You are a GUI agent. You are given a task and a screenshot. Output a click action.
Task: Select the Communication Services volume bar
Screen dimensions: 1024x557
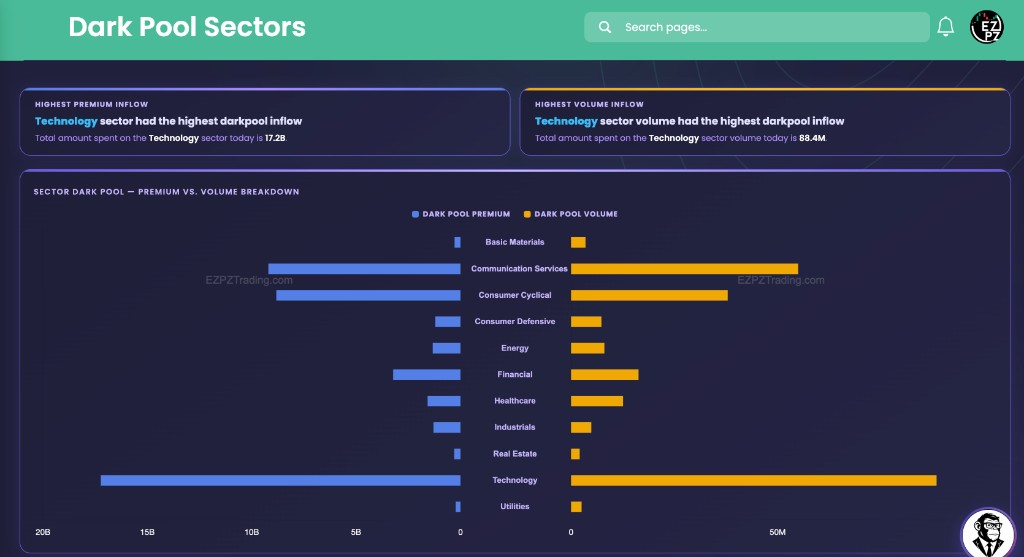click(x=684, y=269)
